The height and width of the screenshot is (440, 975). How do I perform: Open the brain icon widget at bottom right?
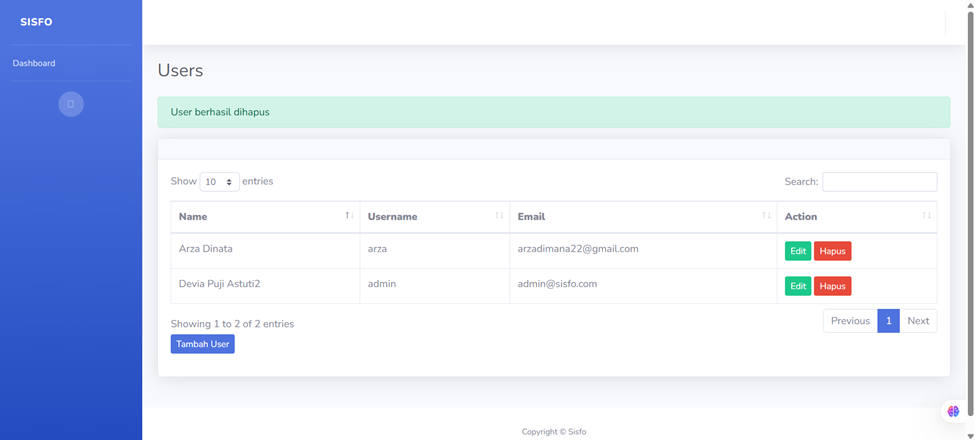click(x=953, y=411)
